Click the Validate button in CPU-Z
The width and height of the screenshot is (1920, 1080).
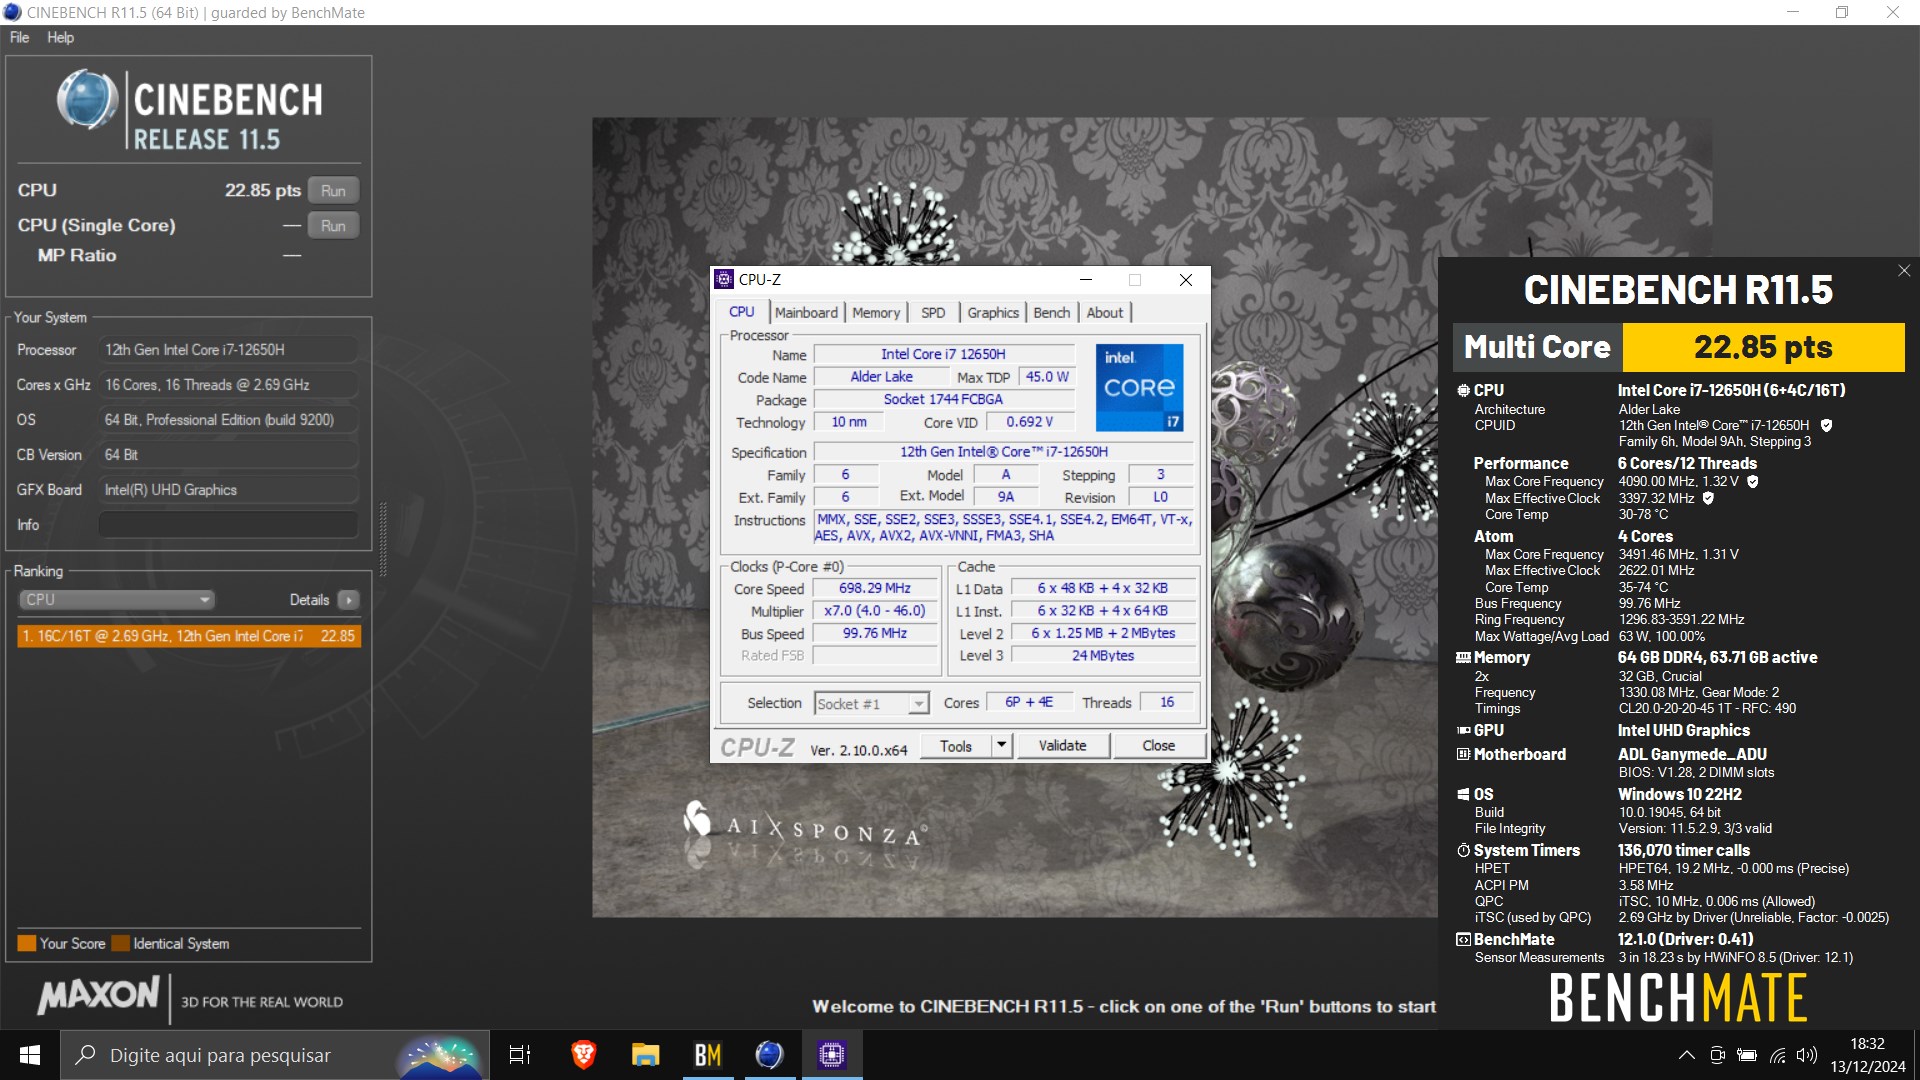click(x=1062, y=746)
